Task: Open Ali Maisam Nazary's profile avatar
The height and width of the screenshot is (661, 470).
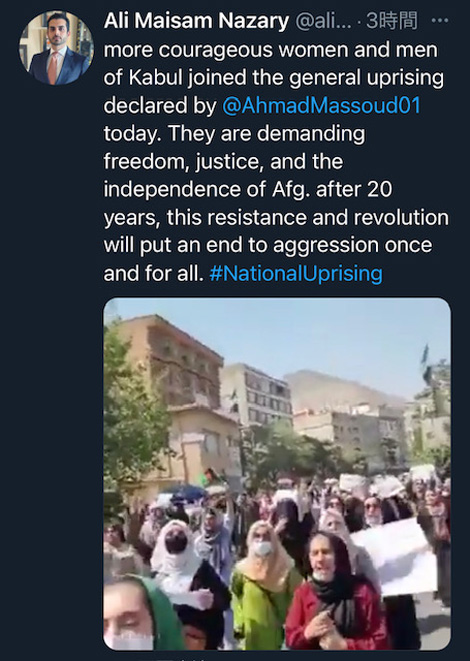Action: click(x=56, y=48)
